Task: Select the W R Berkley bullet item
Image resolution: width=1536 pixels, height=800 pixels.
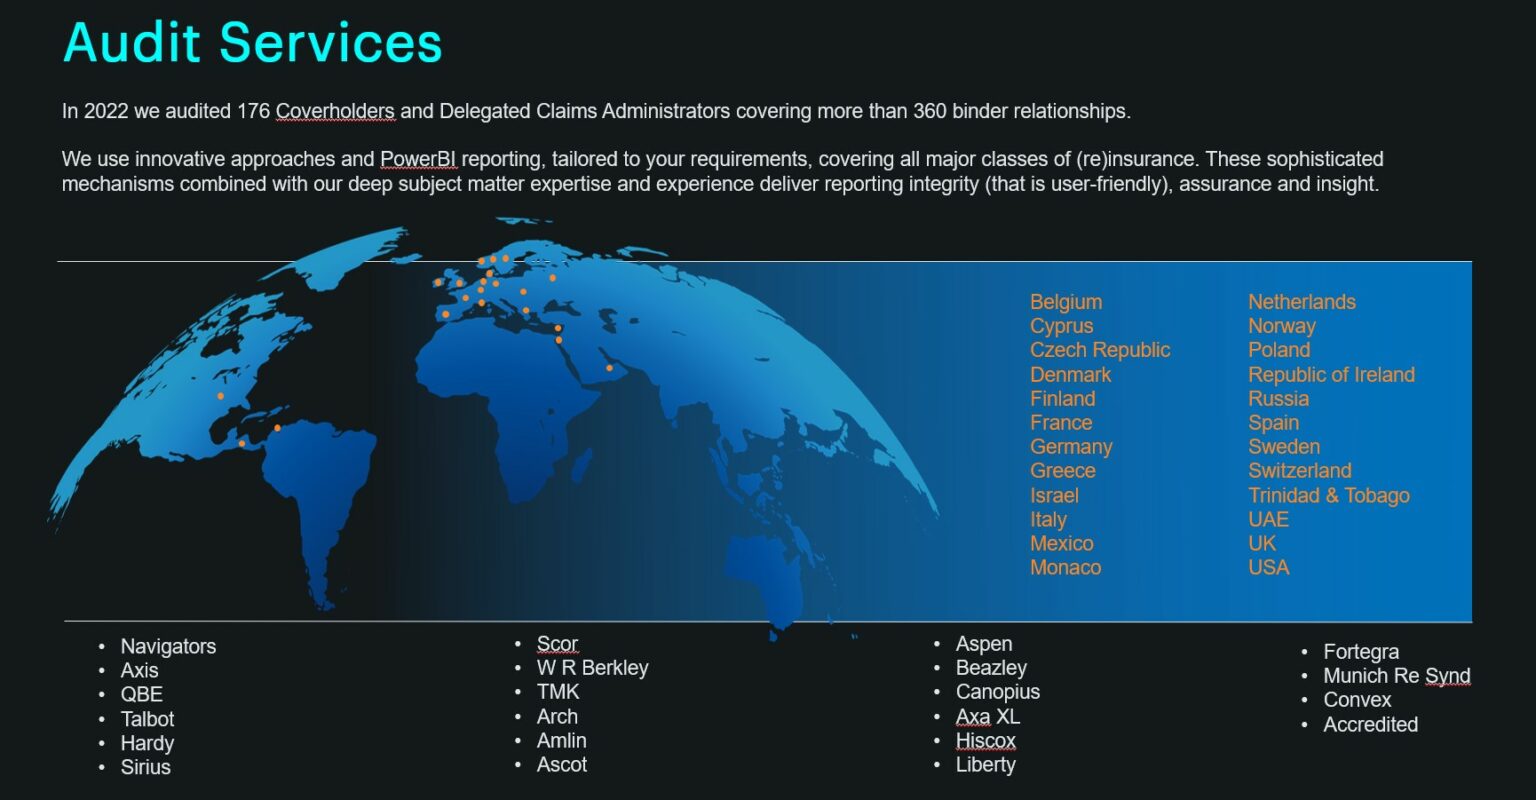Action: pos(592,668)
